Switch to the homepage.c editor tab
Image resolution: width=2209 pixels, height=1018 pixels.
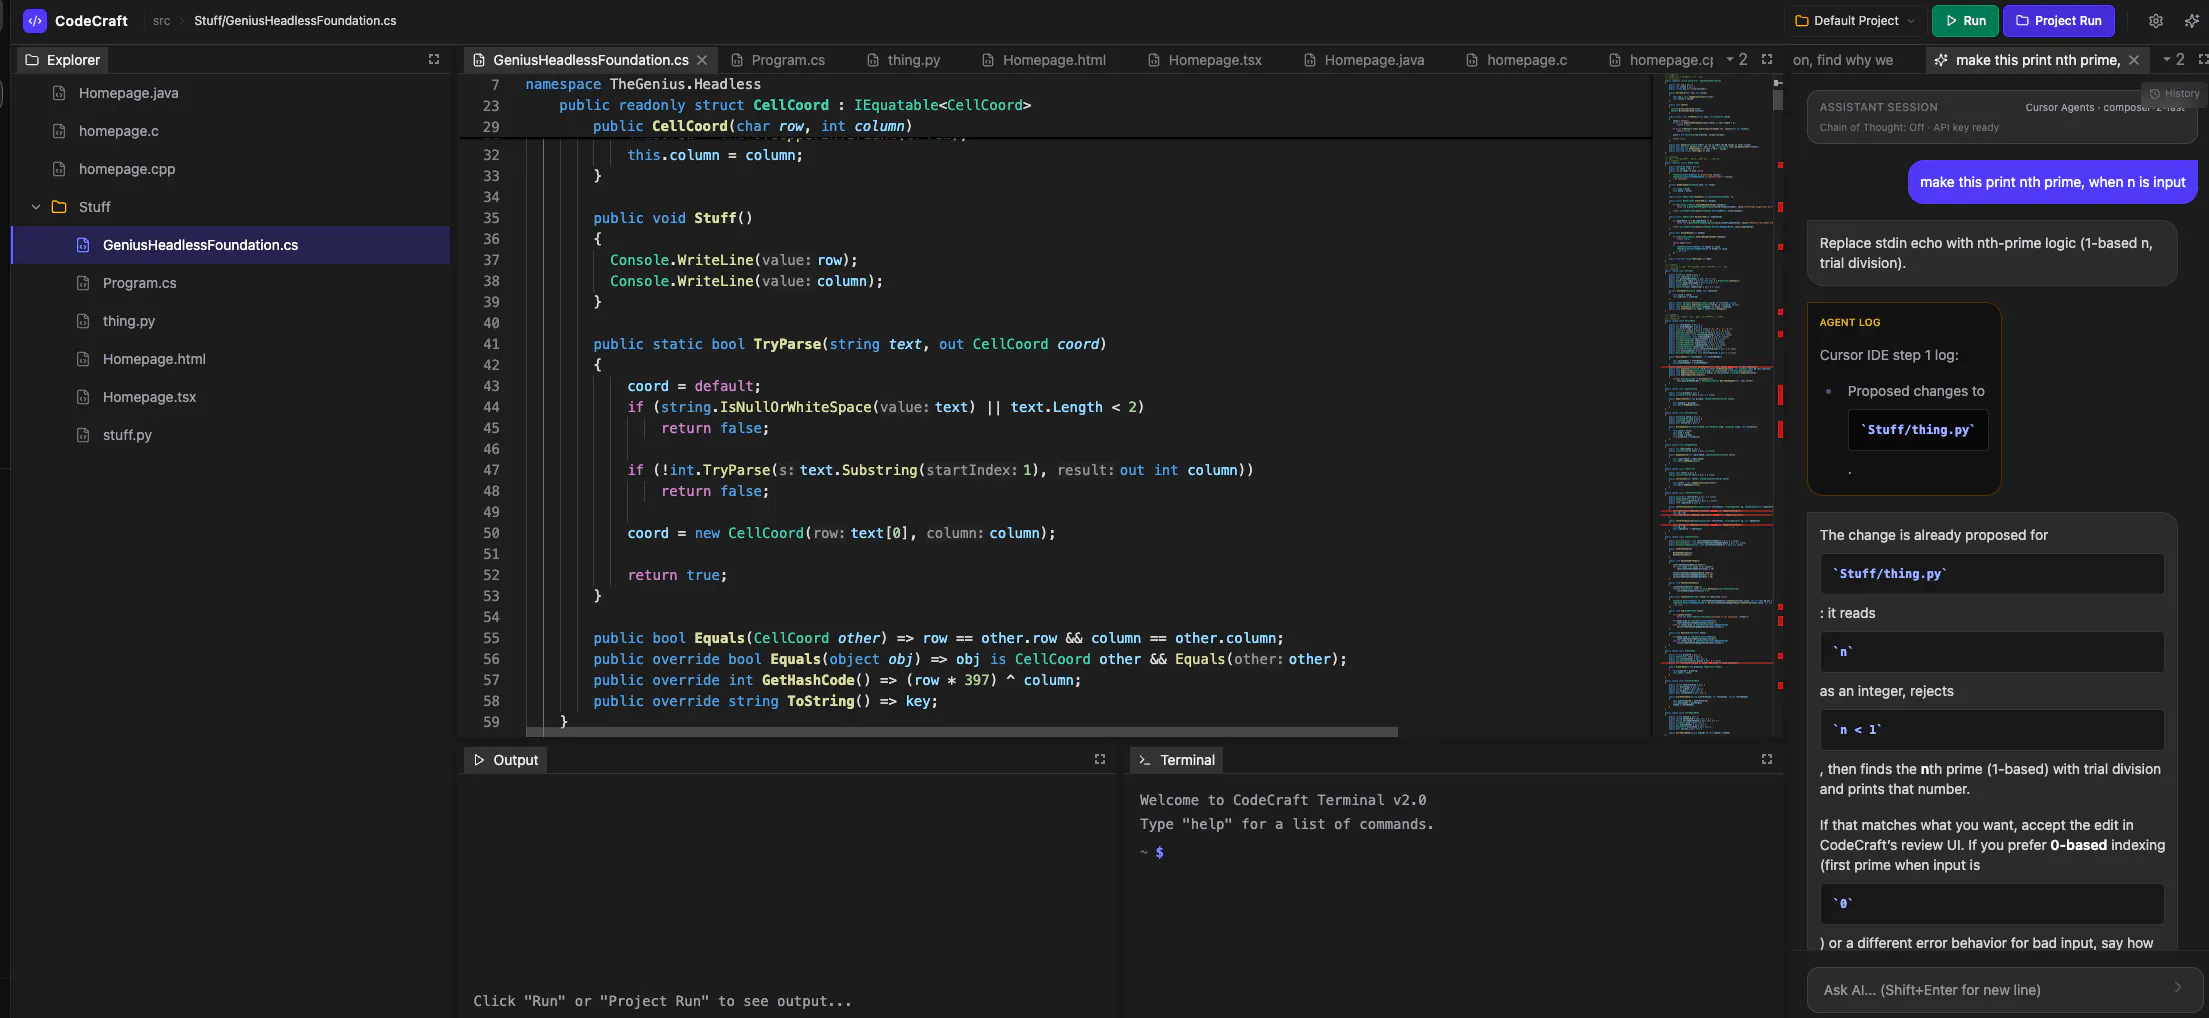[1516, 60]
